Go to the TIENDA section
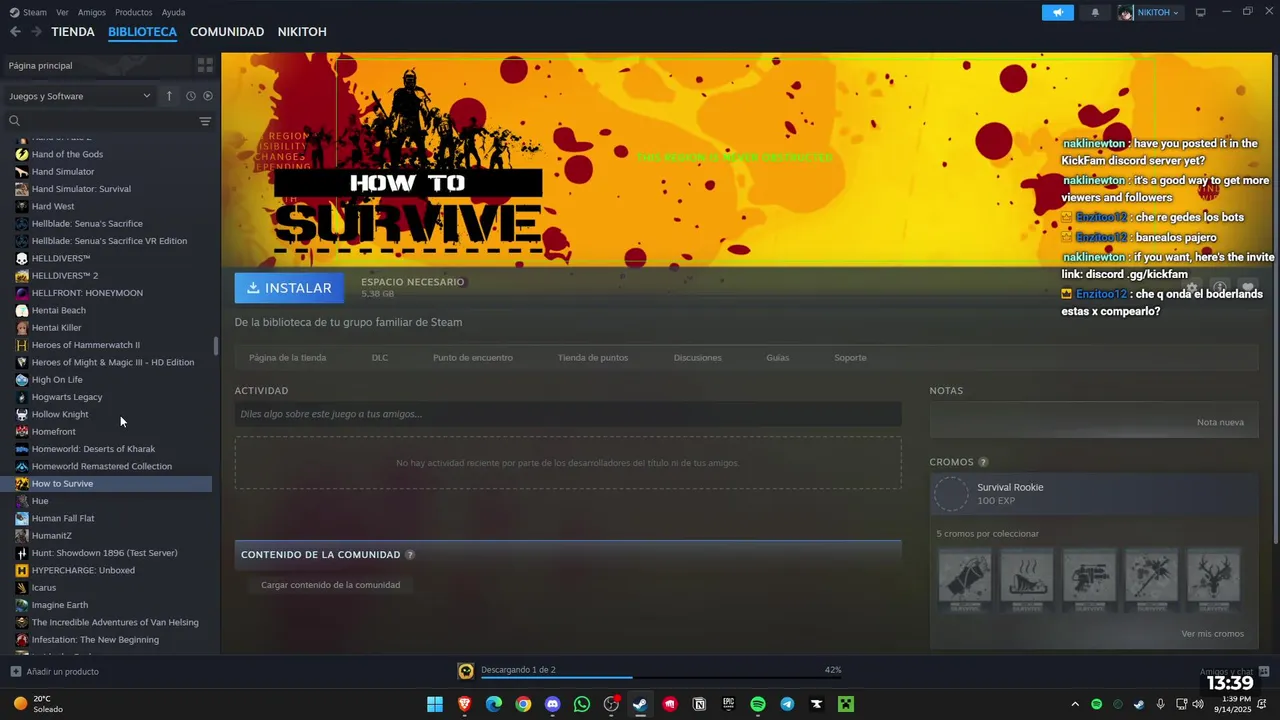The height and width of the screenshot is (720, 1280). (73, 32)
